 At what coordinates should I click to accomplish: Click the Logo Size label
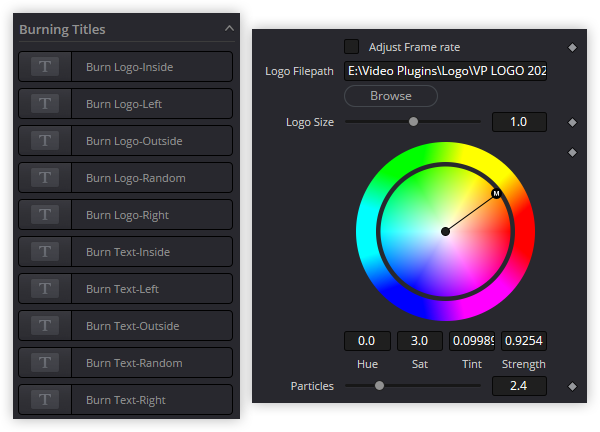tap(310, 122)
